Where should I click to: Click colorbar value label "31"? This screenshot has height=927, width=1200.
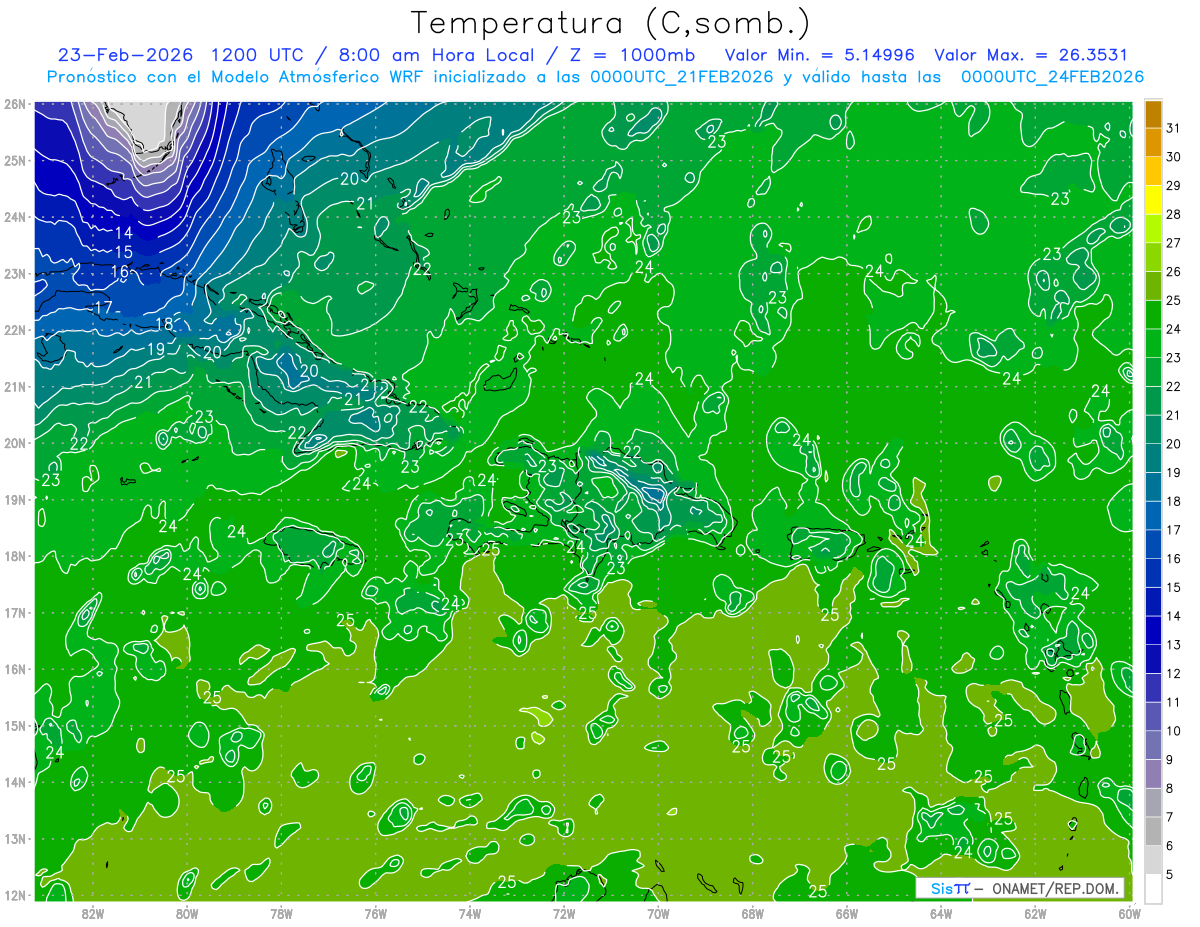(1173, 127)
